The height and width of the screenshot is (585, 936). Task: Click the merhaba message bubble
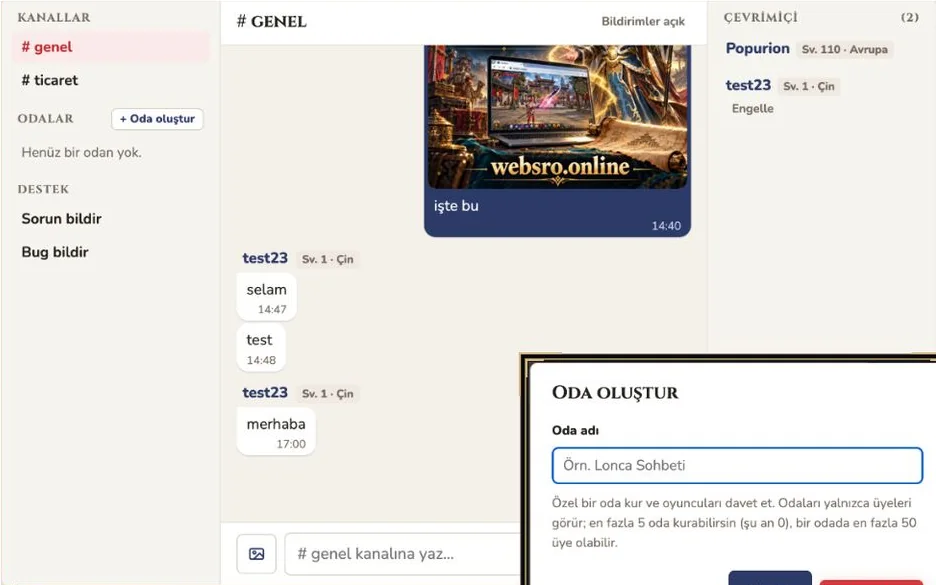point(276,432)
